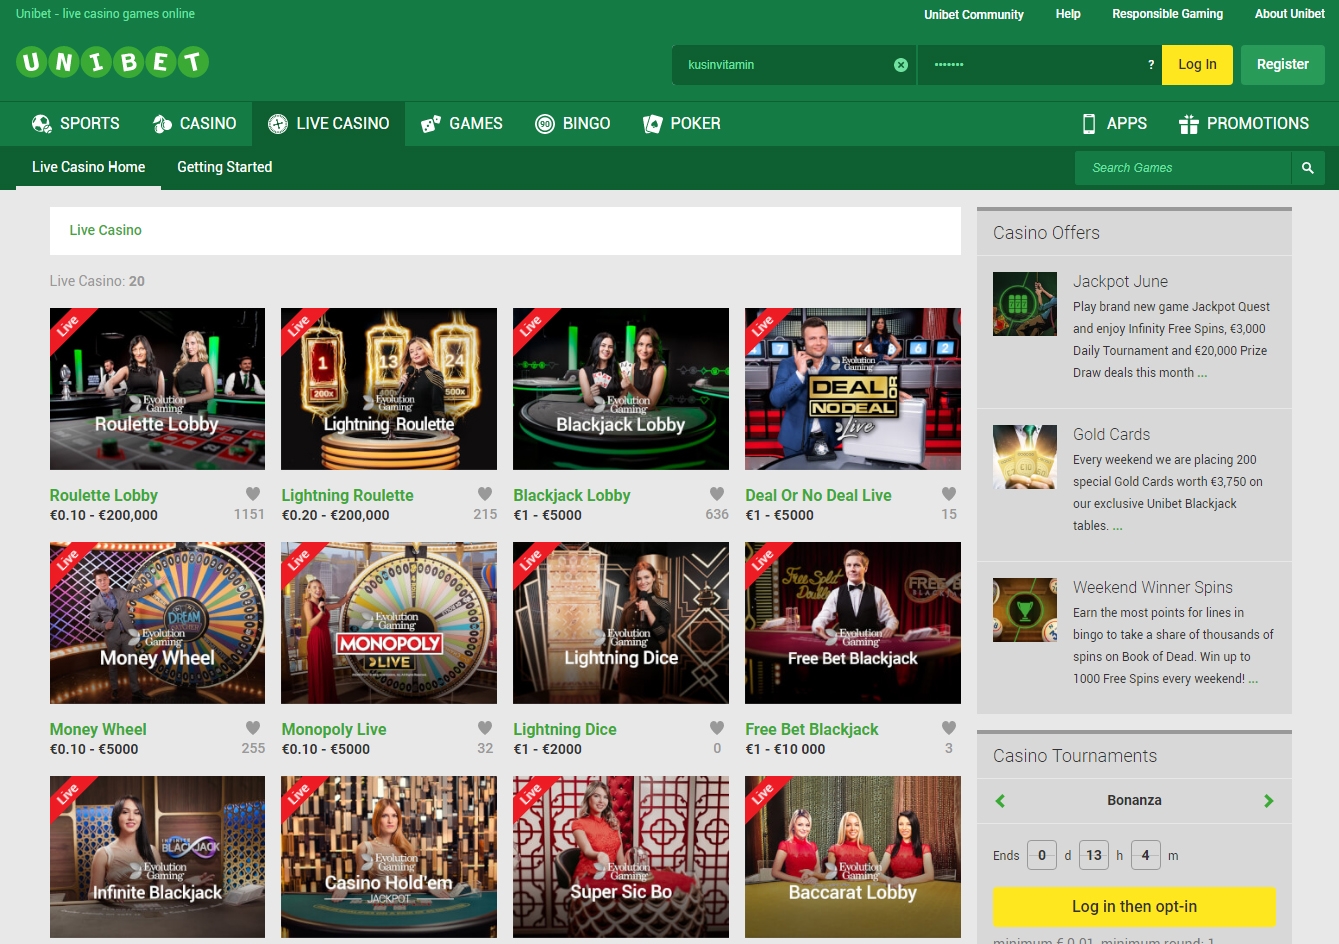This screenshot has width=1339, height=944.
Task: Select the Live Casino Home tab
Action: click(x=88, y=167)
